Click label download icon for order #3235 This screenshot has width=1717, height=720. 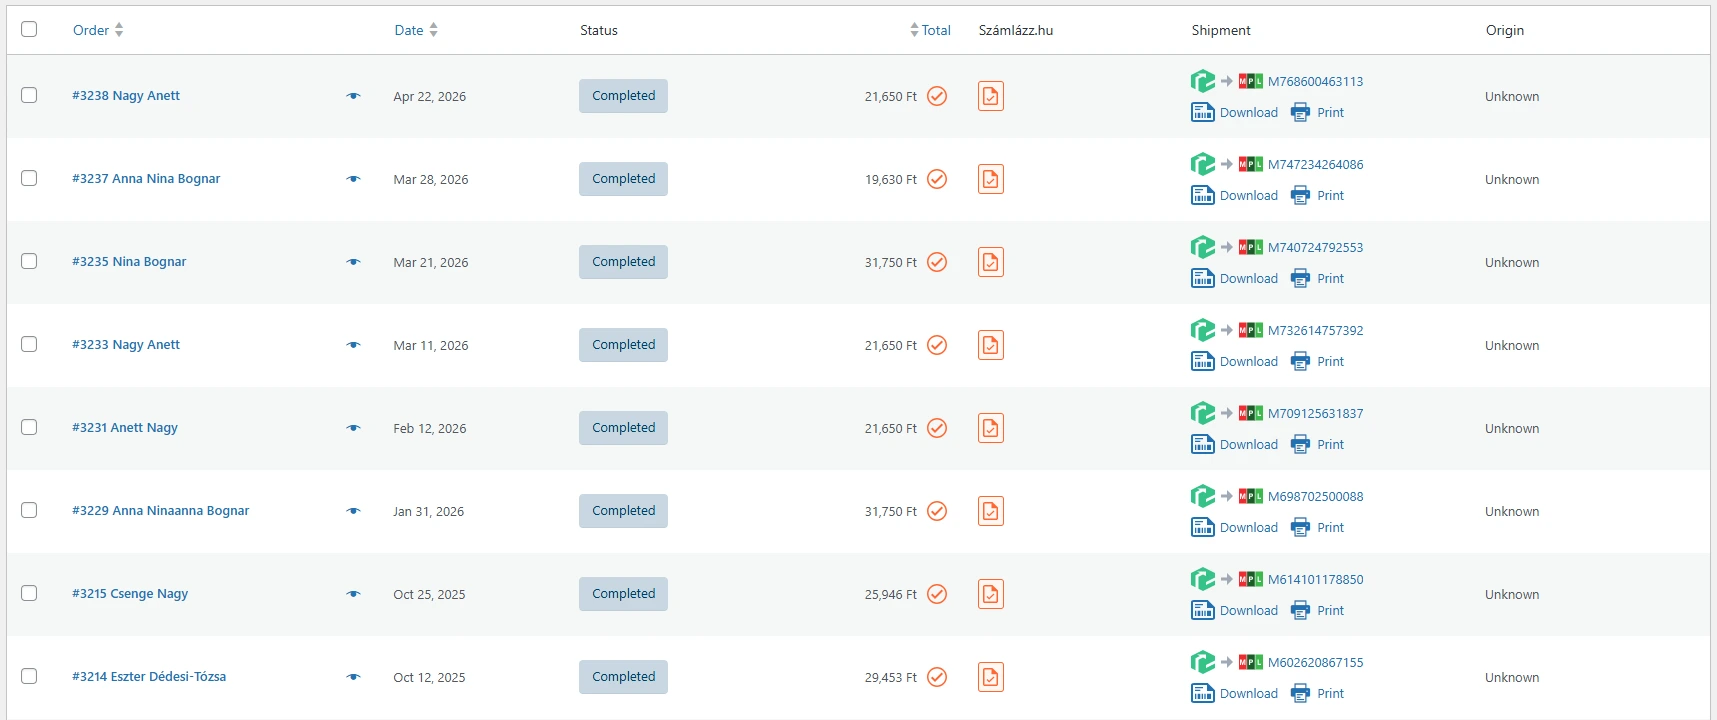tap(1203, 278)
